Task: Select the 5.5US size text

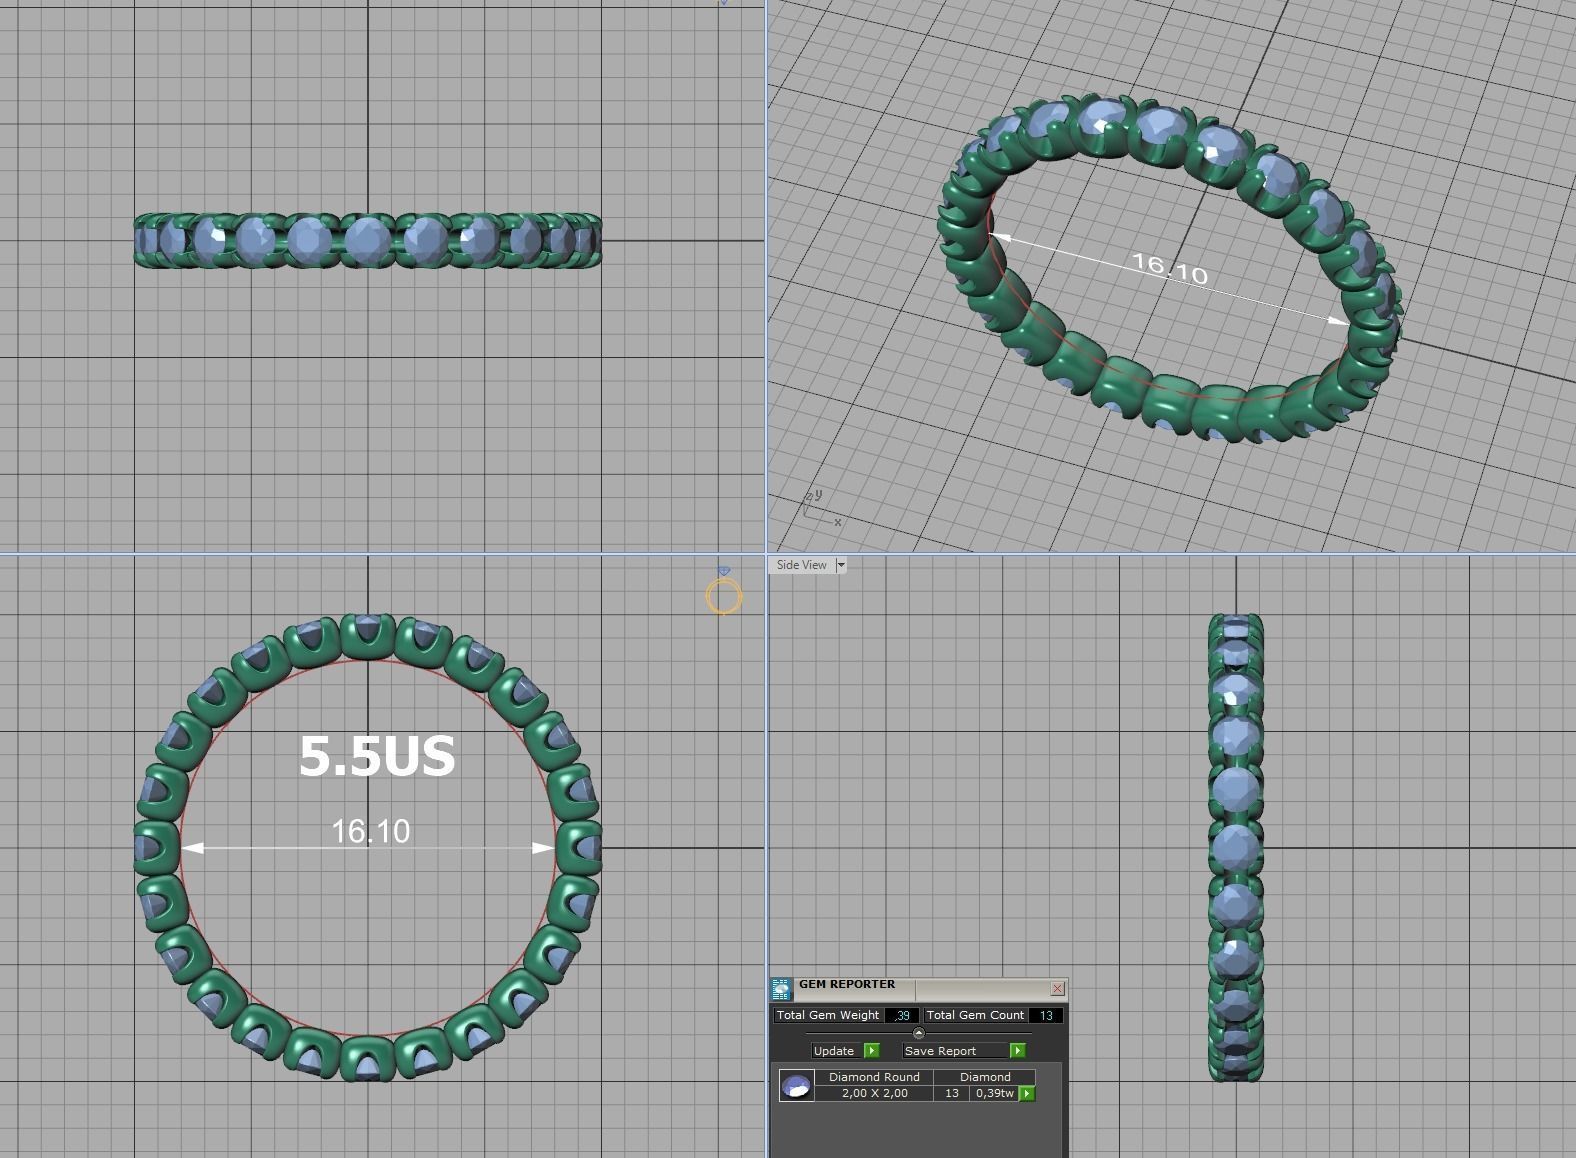Action: point(378,756)
